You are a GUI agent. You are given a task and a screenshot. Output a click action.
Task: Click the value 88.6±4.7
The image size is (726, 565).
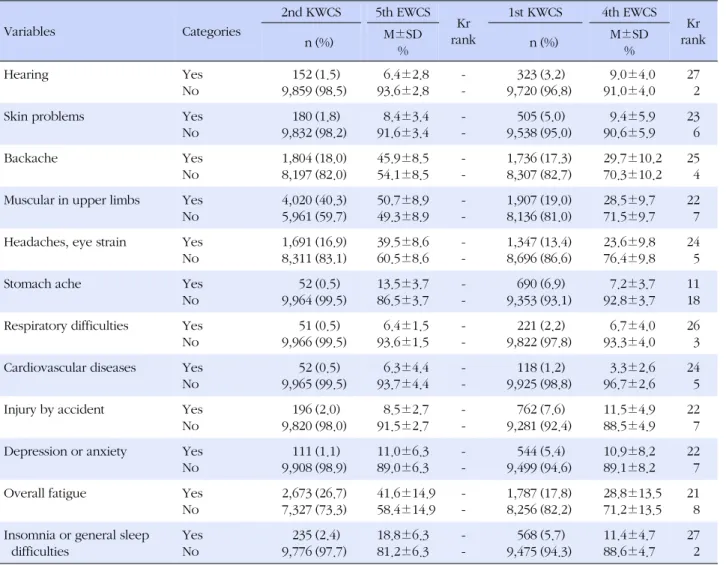pyautogui.click(x=629, y=552)
